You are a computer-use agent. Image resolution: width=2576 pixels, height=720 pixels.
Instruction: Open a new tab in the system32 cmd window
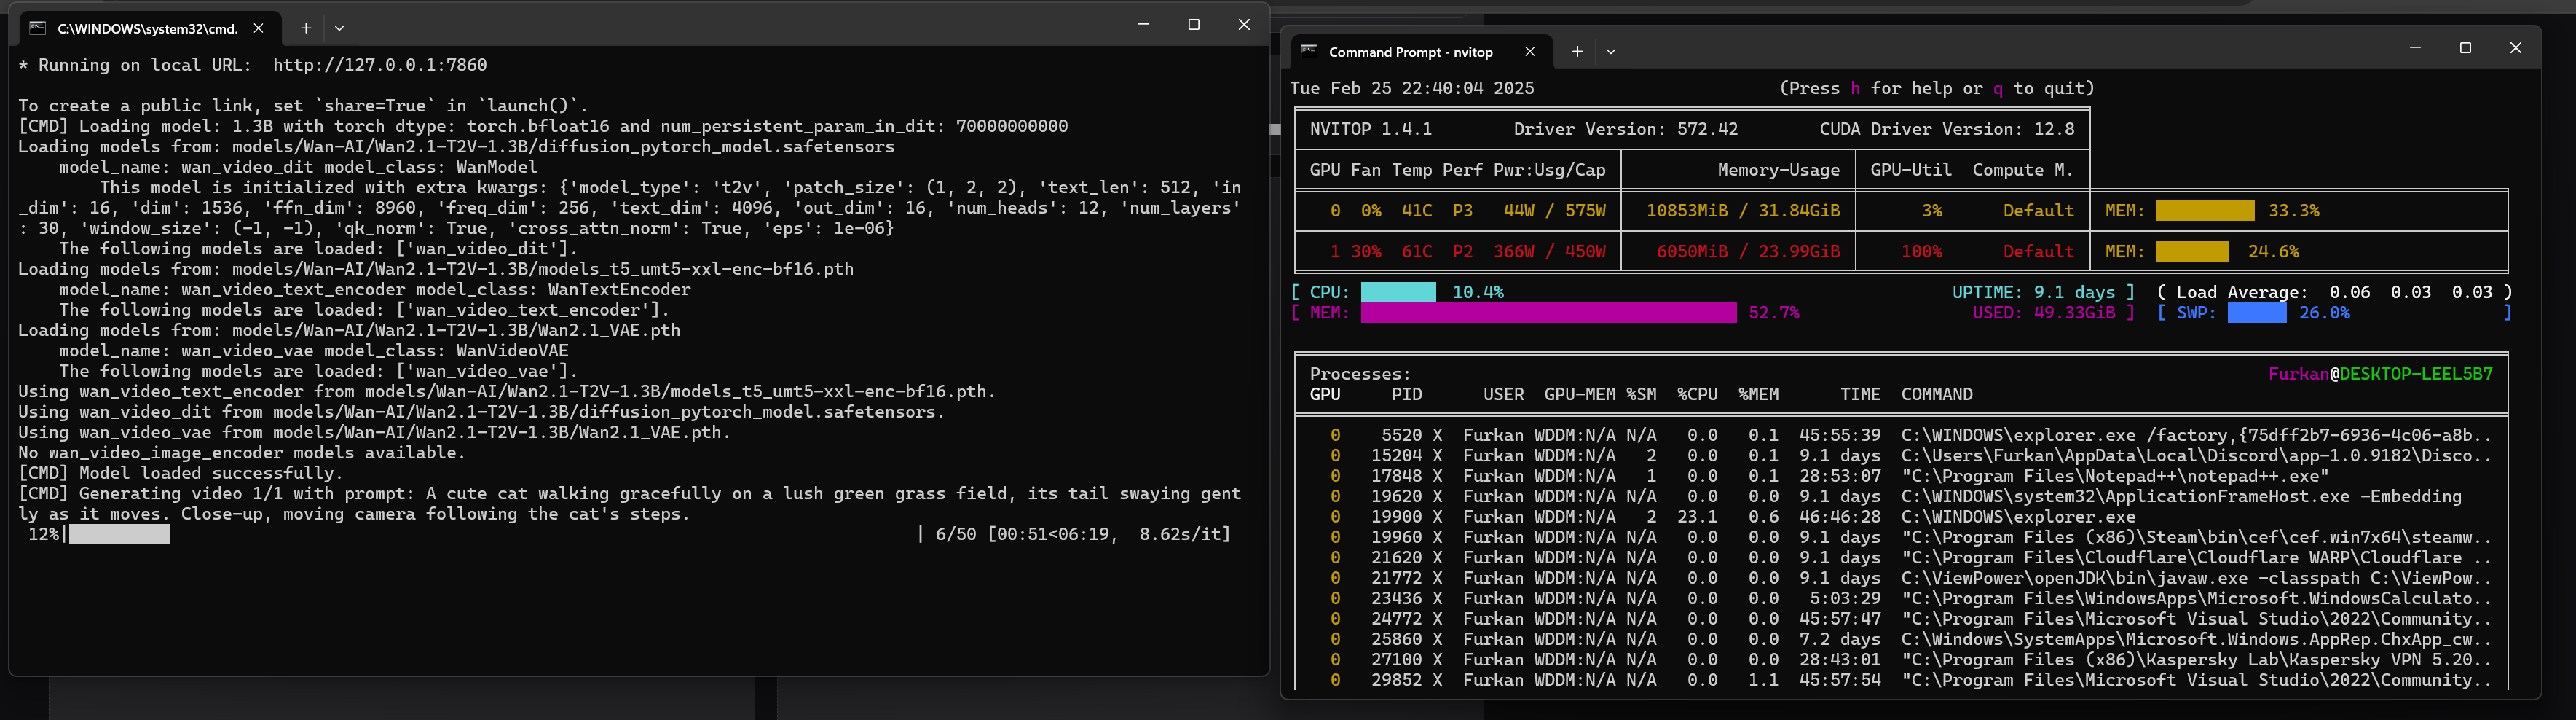click(x=306, y=28)
